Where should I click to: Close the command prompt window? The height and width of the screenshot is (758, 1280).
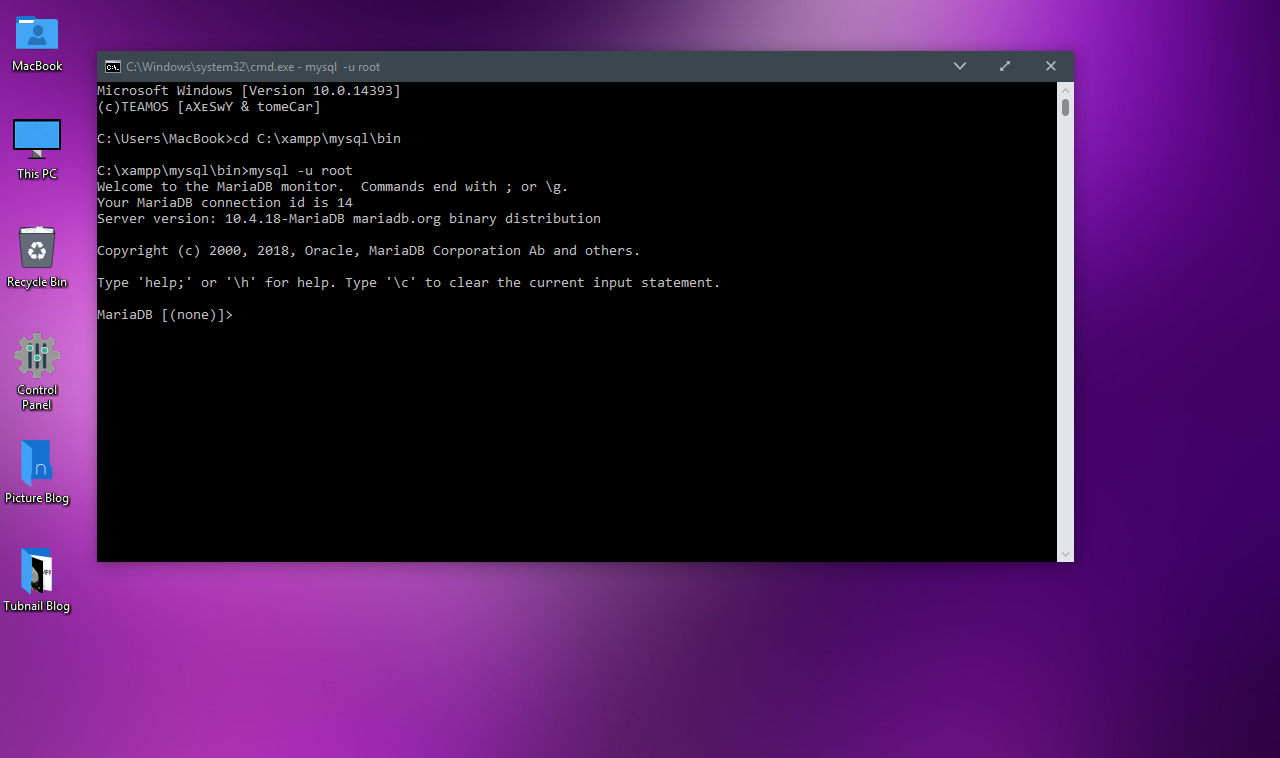click(1050, 66)
